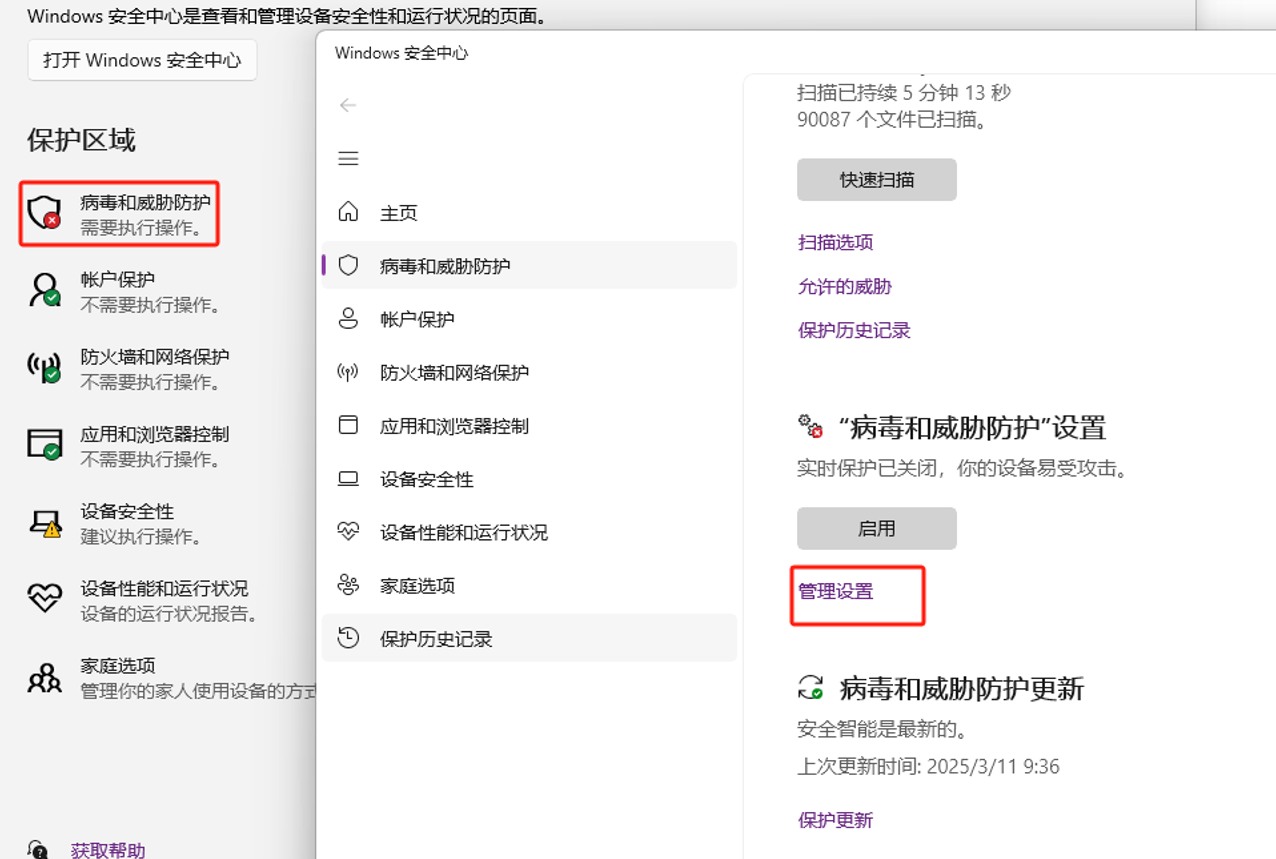Click the 安全智能是最新的 text
This screenshot has height=859, width=1276.
pos(882,728)
